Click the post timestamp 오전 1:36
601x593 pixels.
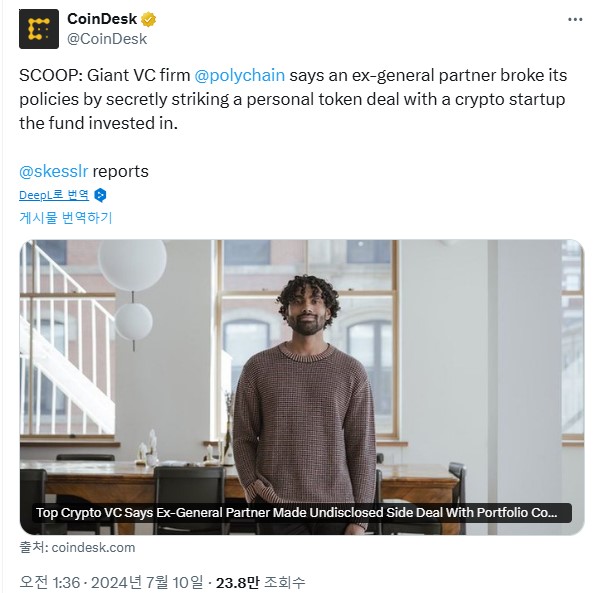pyautogui.click(x=49, y=583)
